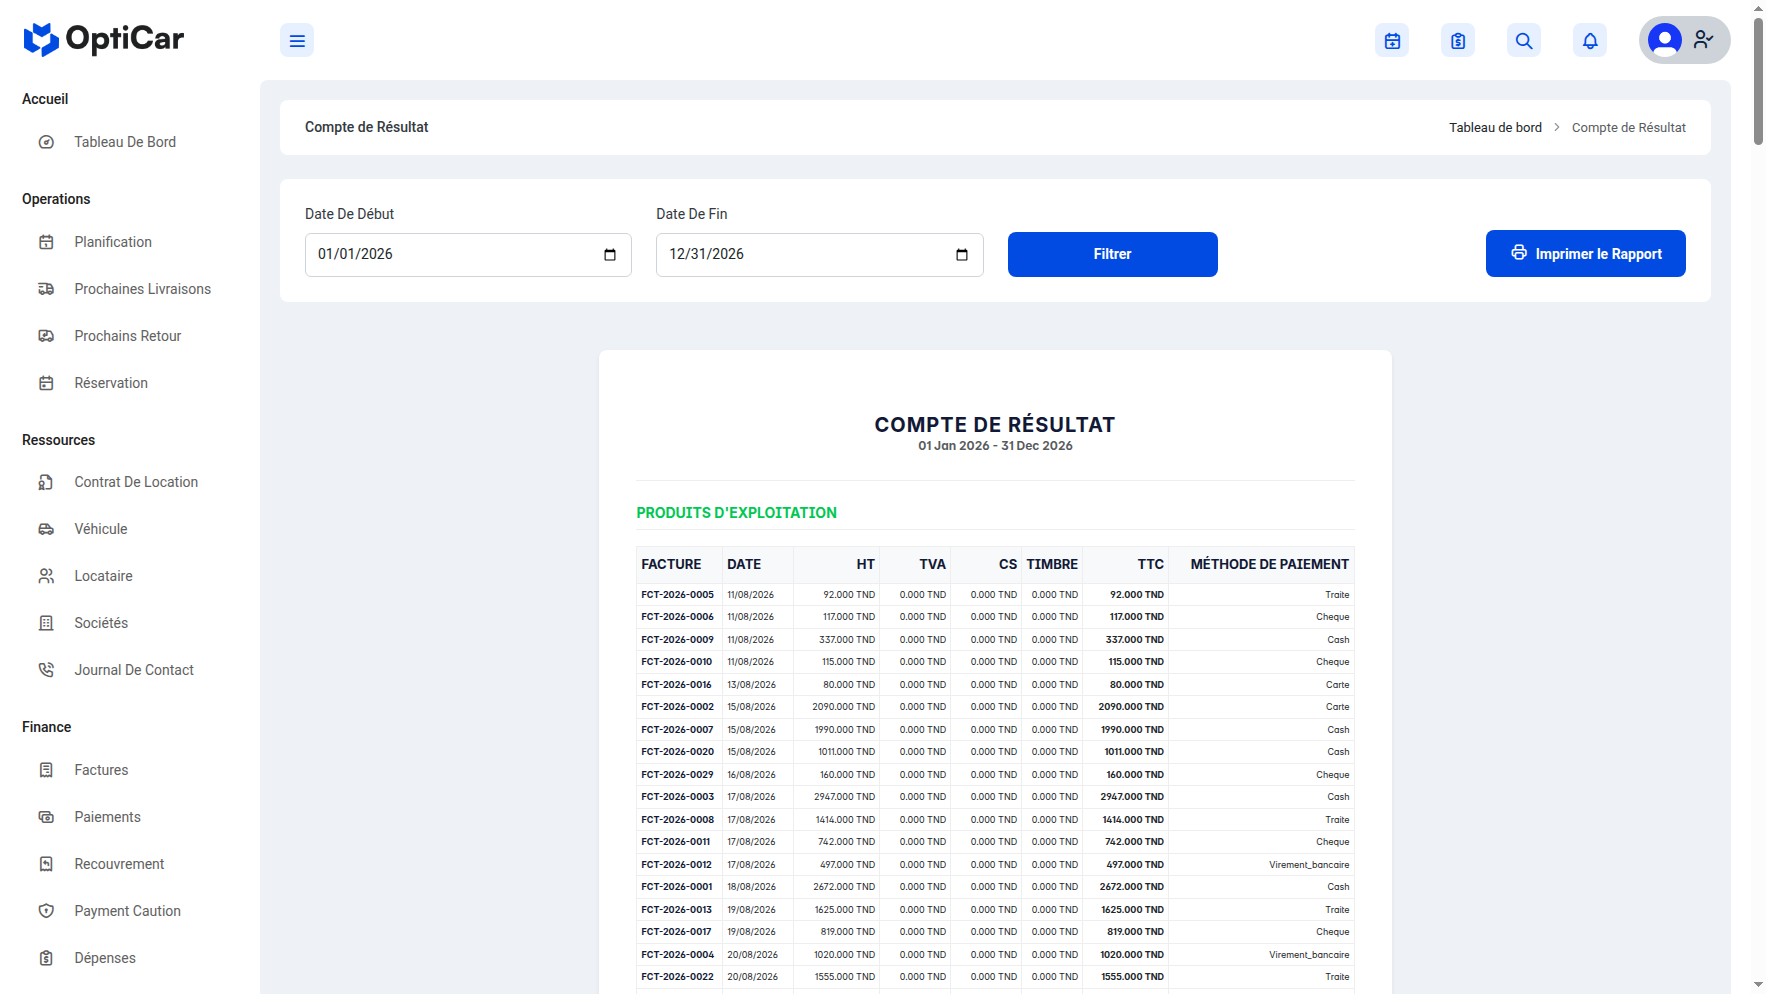Screen dimensions: 1766x994
Task: Click the Date De Début input field
Action: pos(468,255)
